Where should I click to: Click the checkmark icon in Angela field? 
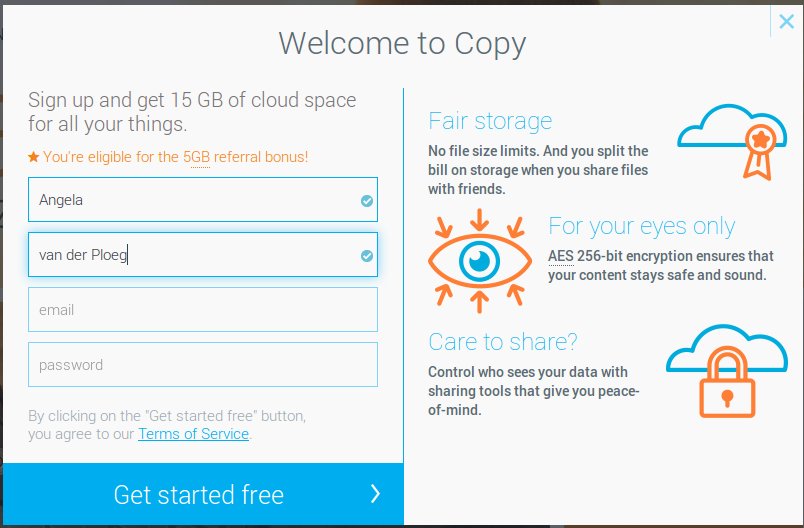pyautogui.click(x=367, y=201)
